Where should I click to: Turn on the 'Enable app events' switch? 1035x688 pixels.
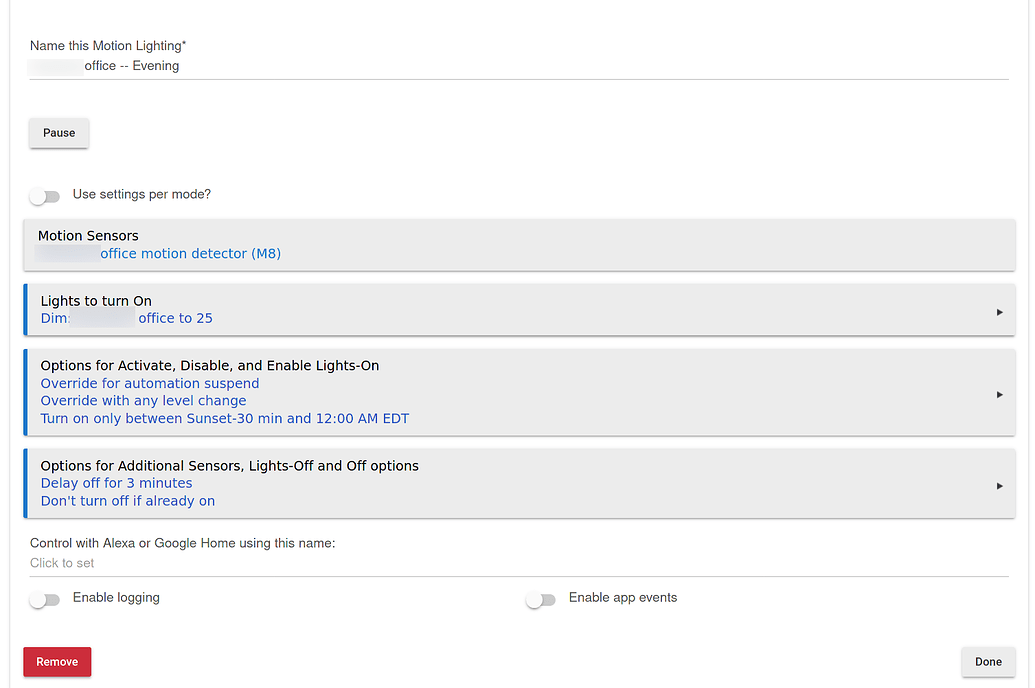click(540, 600)
